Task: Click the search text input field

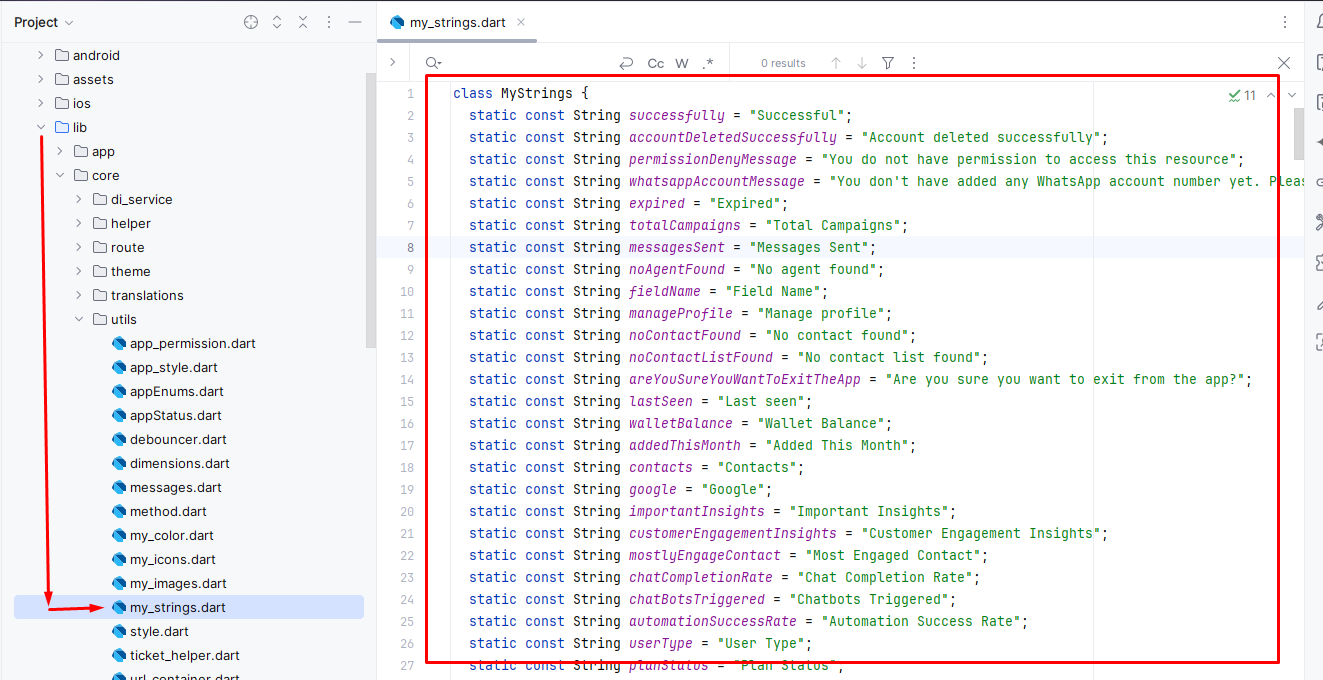Action: tap(530, 63)
